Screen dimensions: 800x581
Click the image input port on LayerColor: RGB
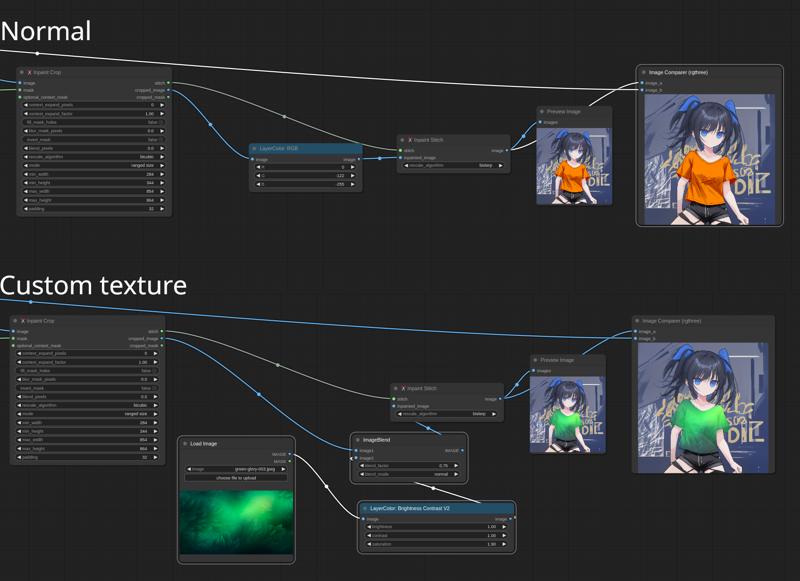tap(253, 159)
